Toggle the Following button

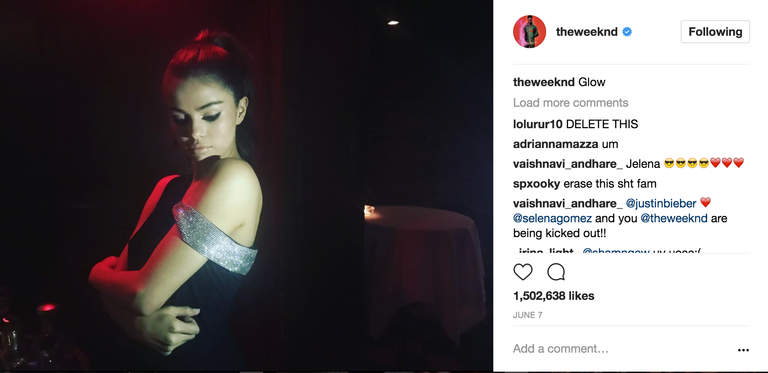(x=715, y=32)
